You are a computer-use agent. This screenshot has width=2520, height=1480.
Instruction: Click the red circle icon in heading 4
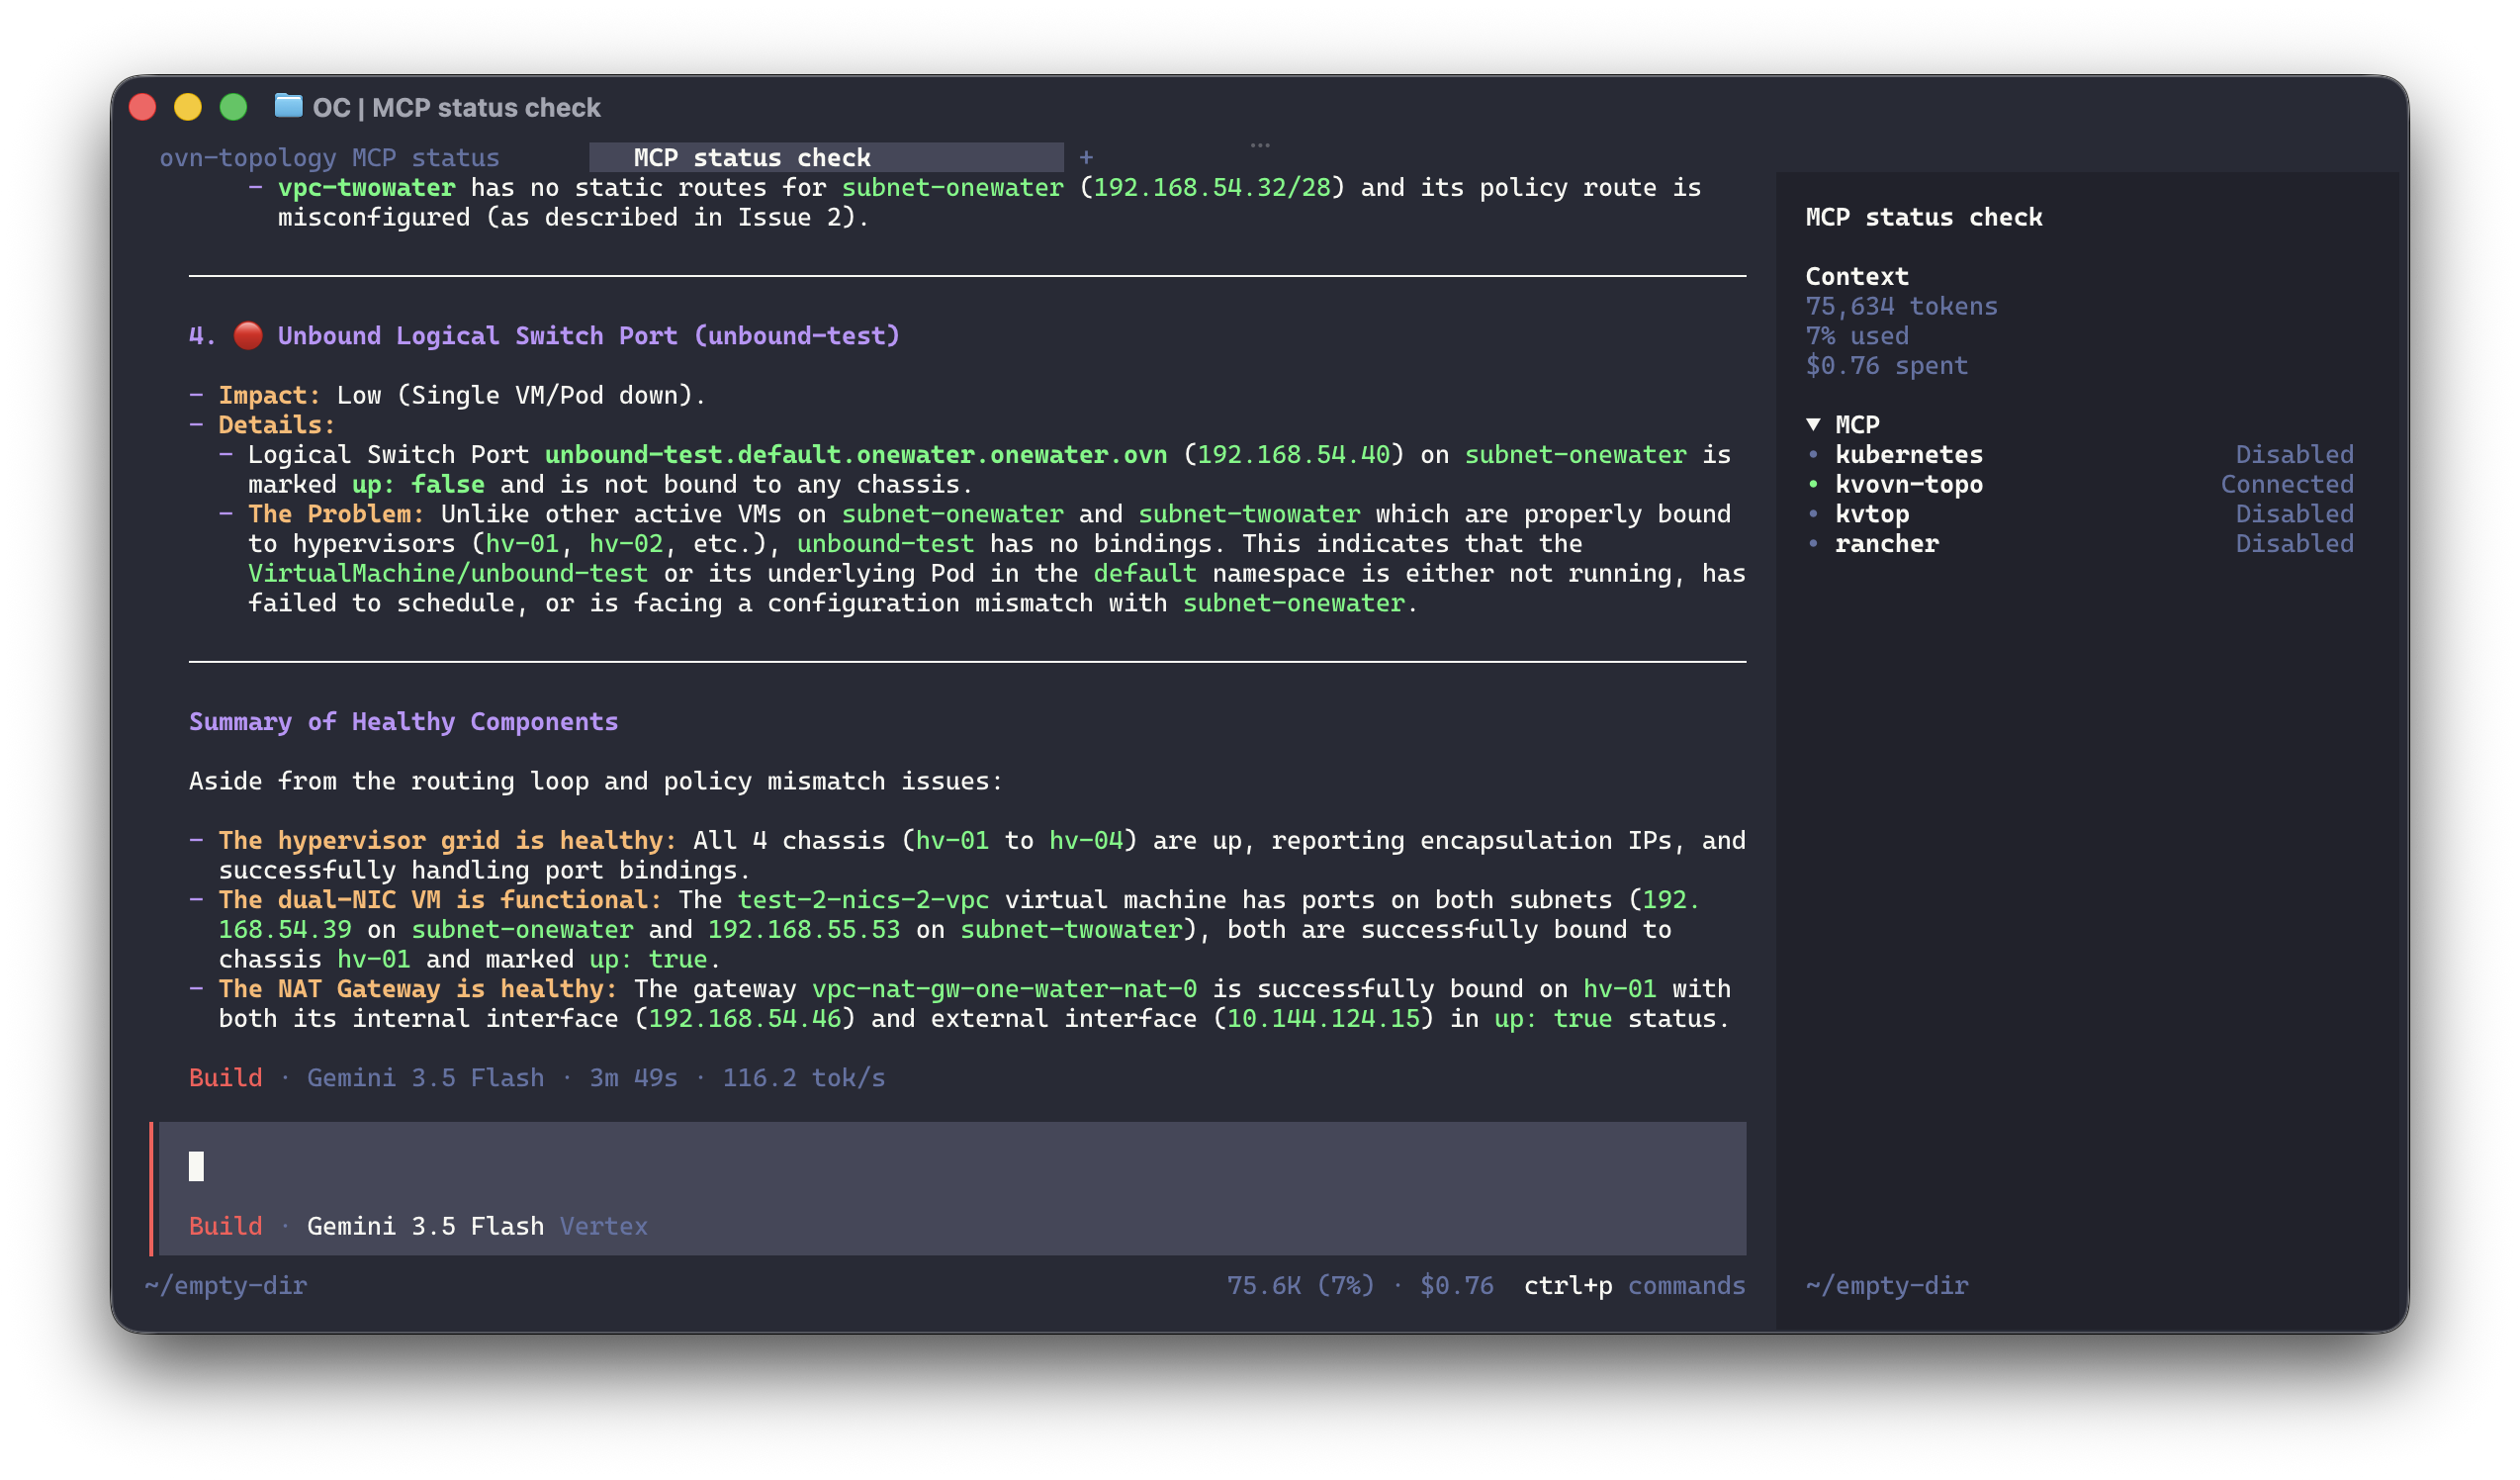tap(248, 336)
